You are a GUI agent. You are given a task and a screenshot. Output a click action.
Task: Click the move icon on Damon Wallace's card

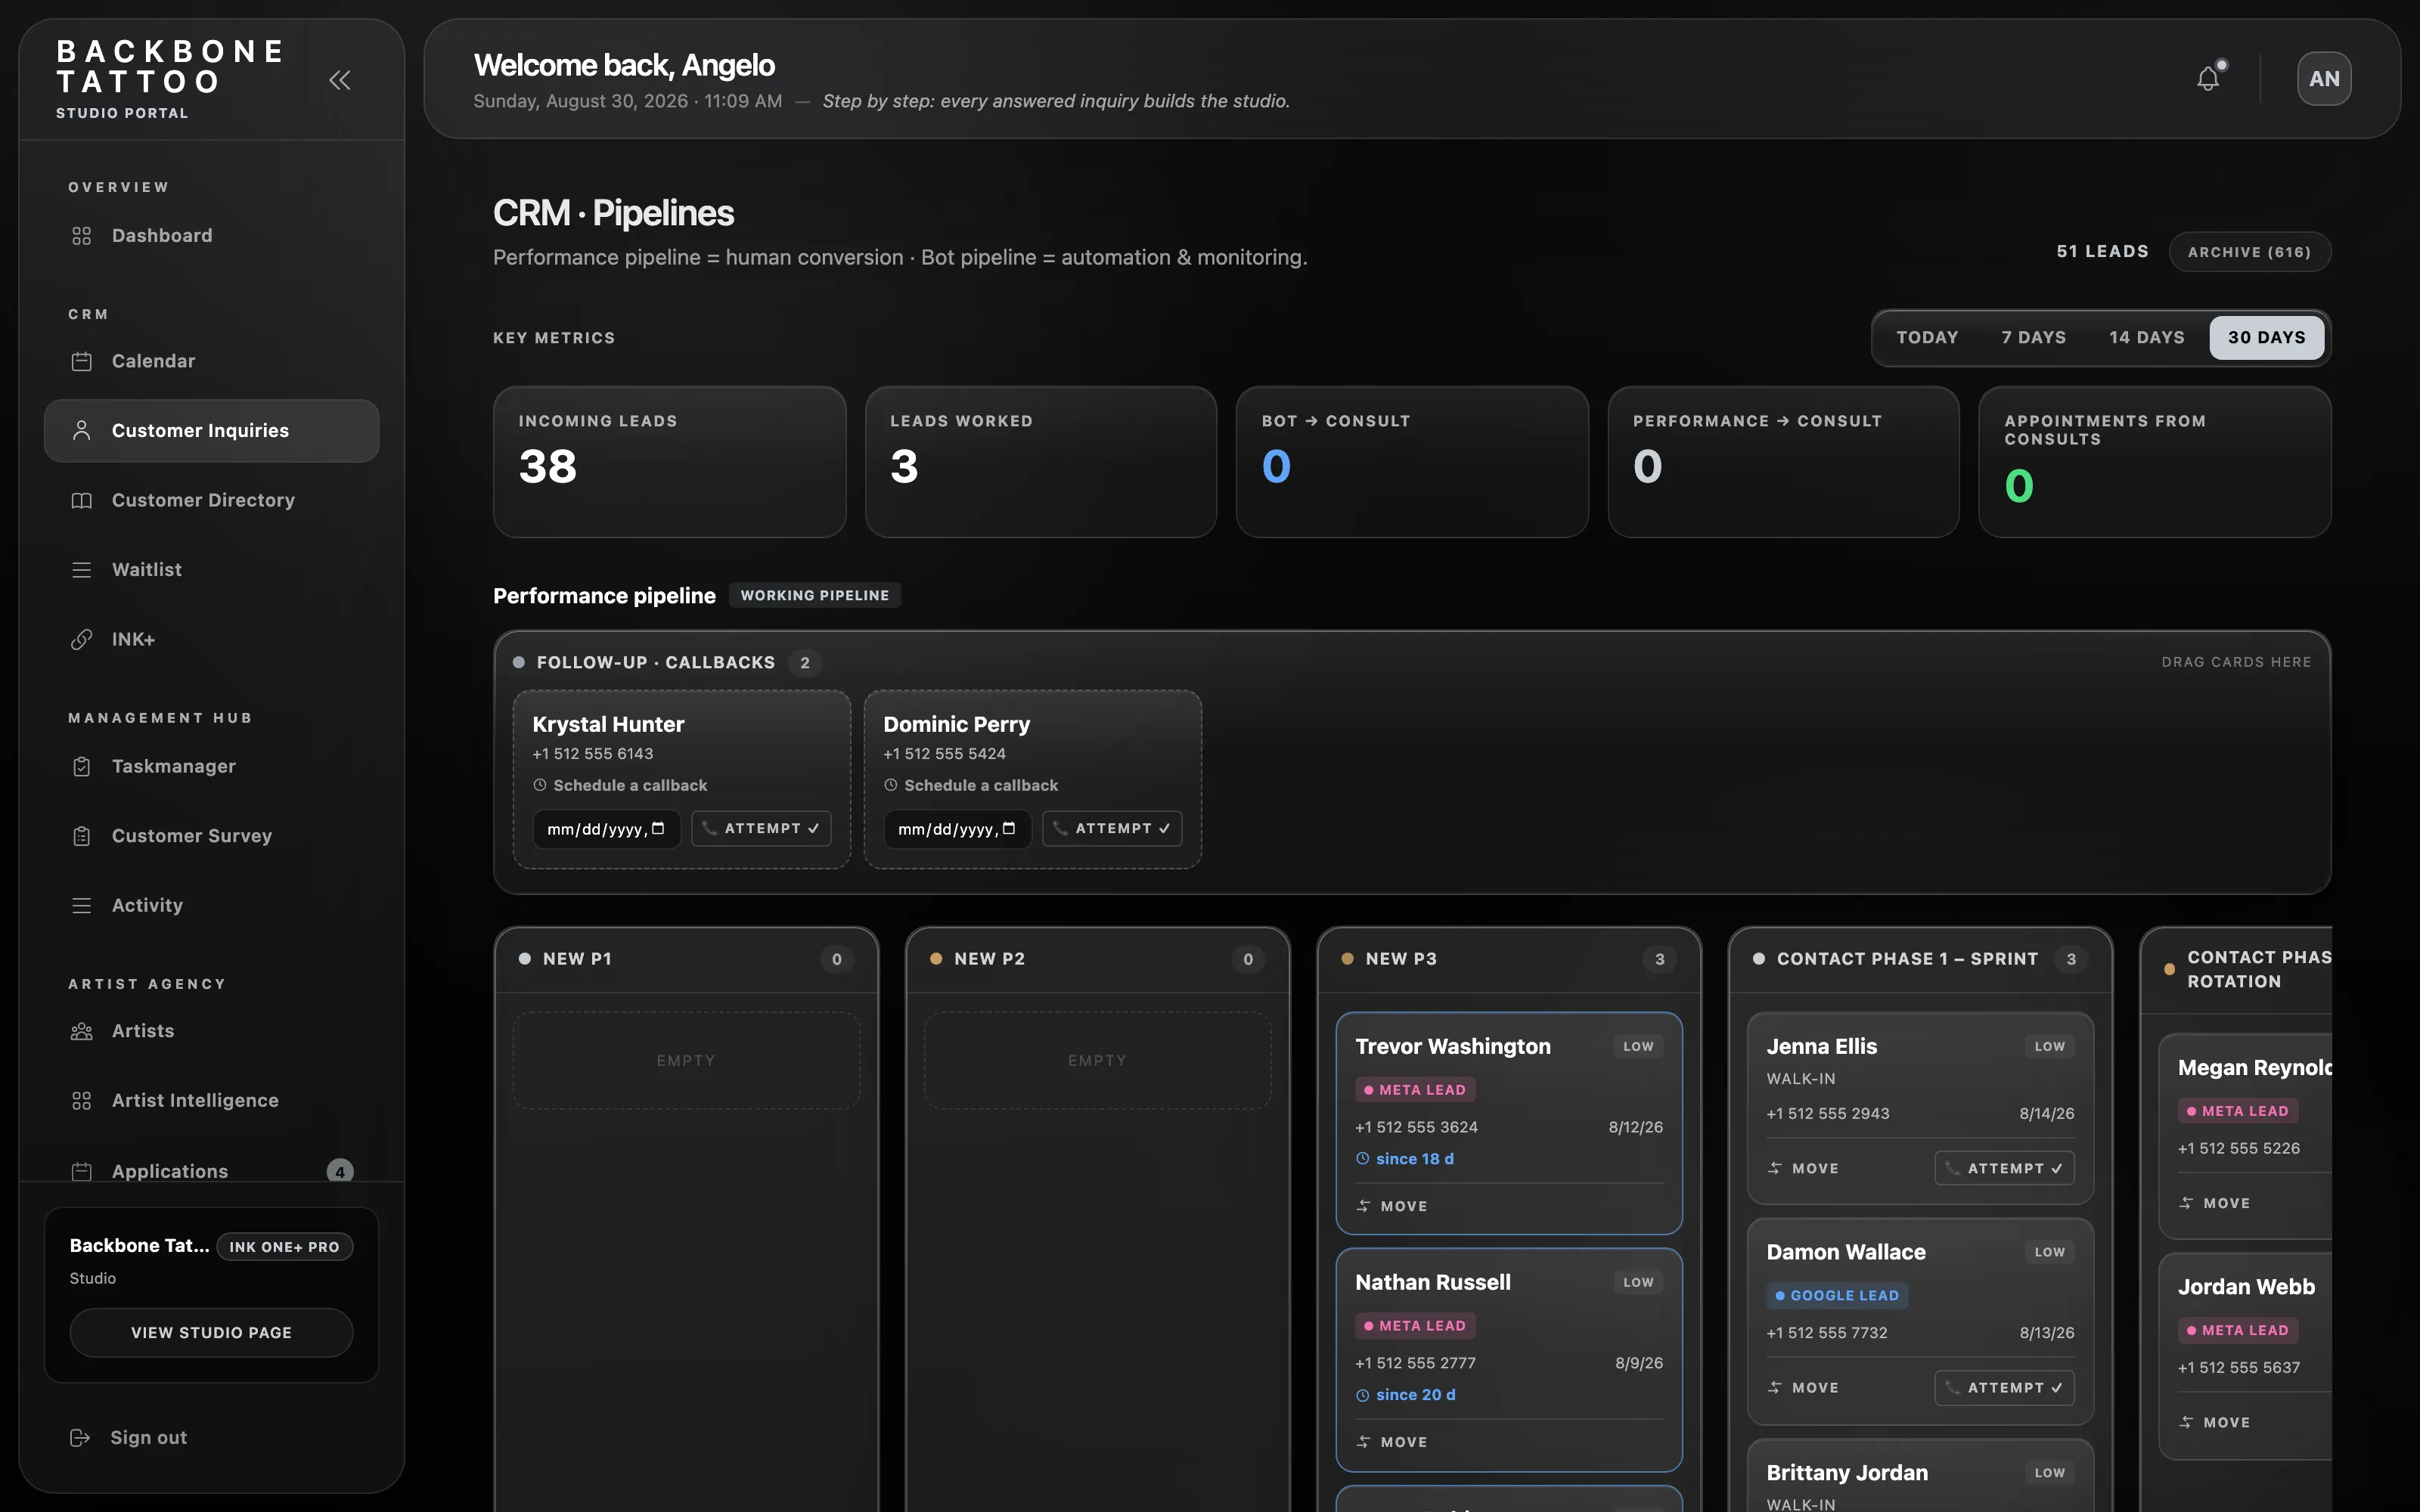[1775, 1387]
